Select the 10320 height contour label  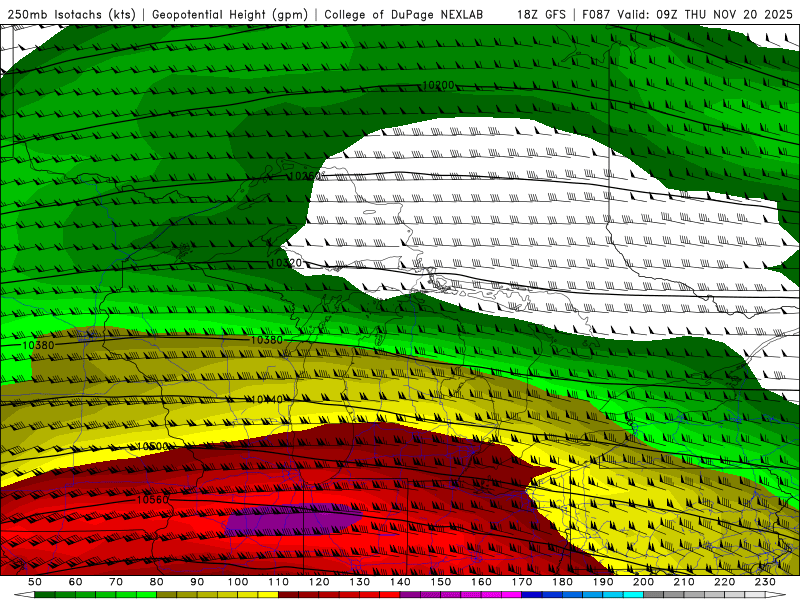pyautogui.click(x=285, y=263)
